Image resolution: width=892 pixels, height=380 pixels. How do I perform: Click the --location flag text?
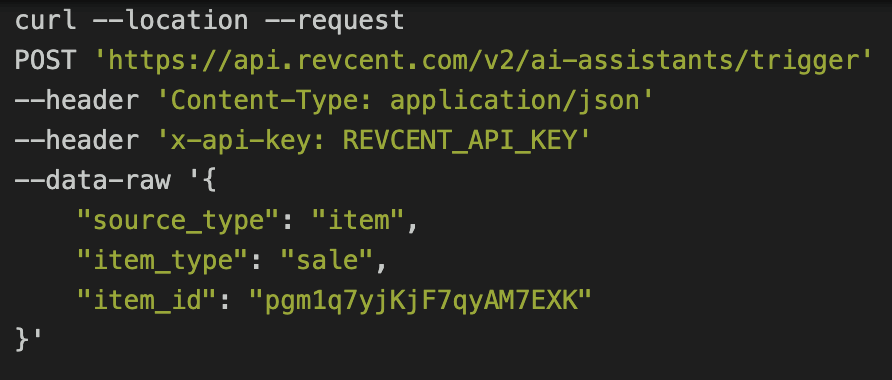pyautogui.click(x=170, y=21)
